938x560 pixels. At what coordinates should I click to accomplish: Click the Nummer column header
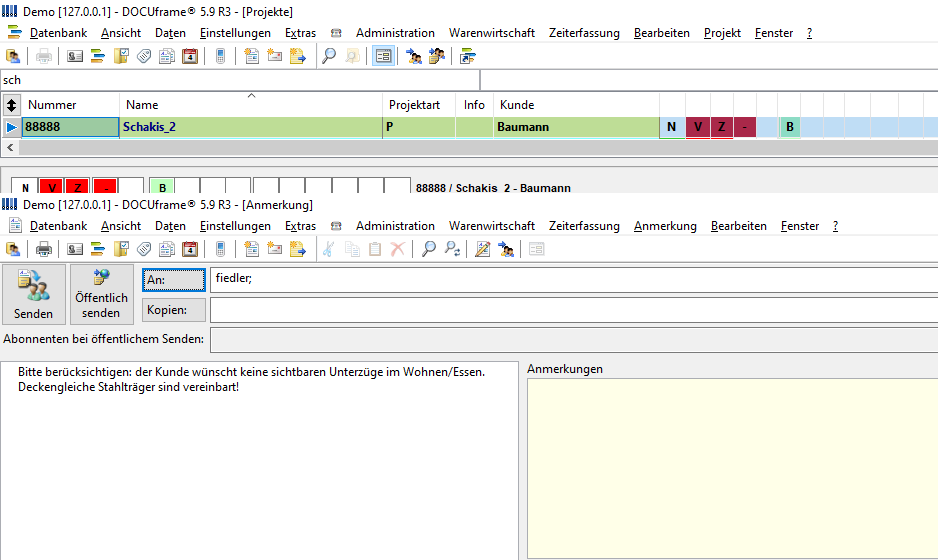[x=71, y=105]
